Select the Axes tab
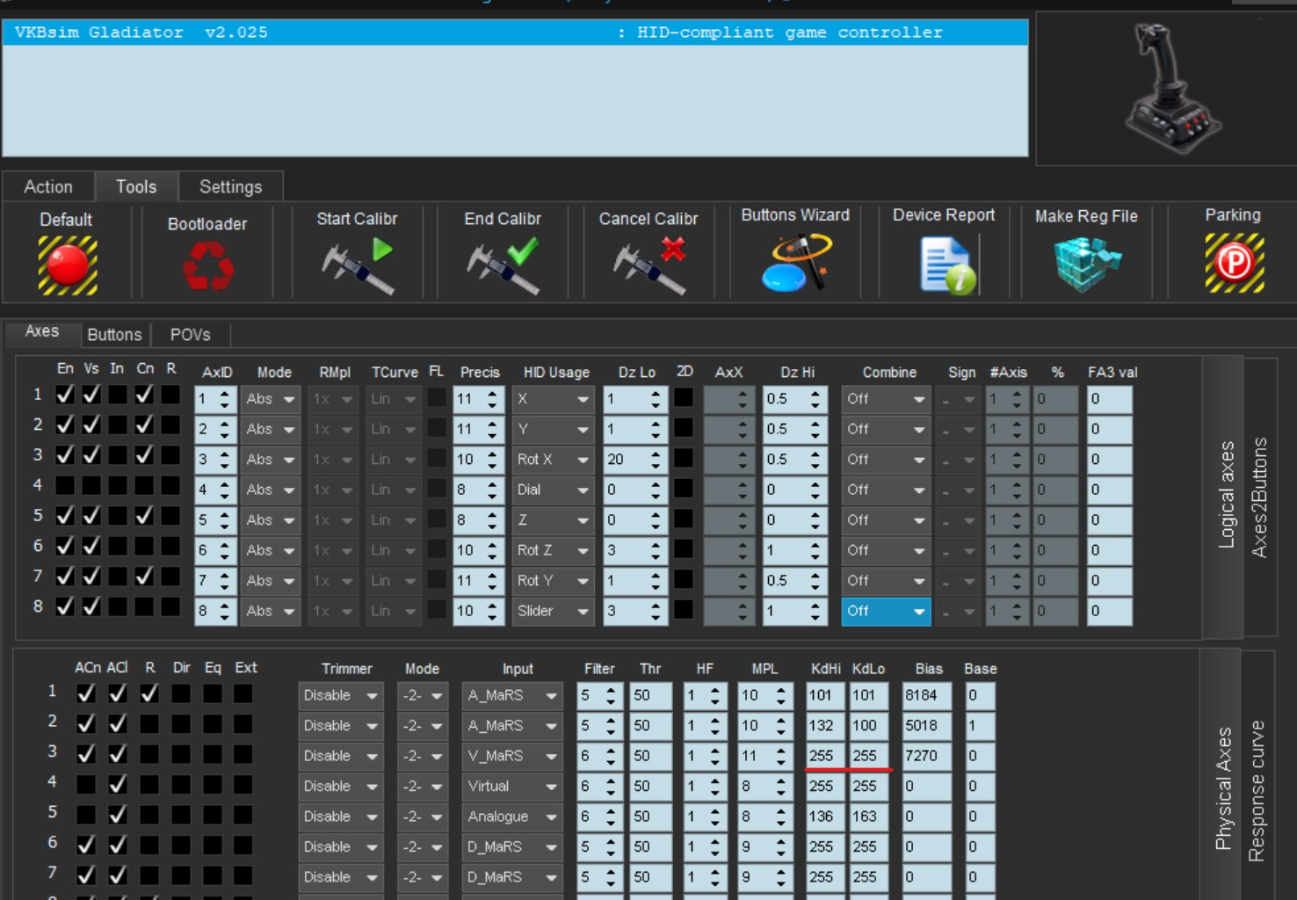The image size is (1297, 900). (x=42, y=332)
